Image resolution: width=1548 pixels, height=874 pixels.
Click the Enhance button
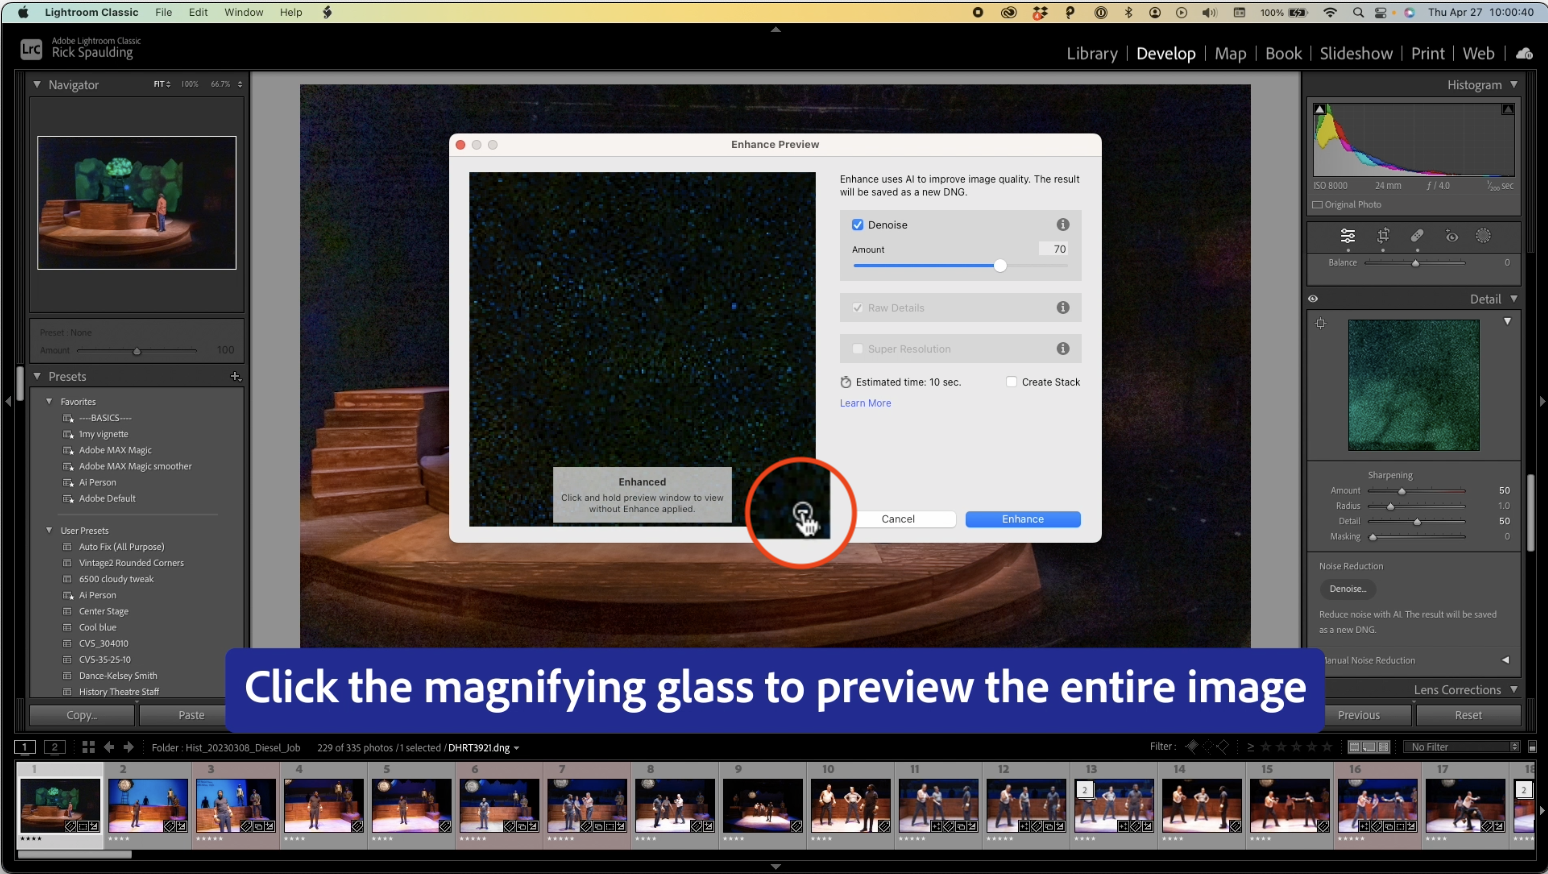point(1022,519)
